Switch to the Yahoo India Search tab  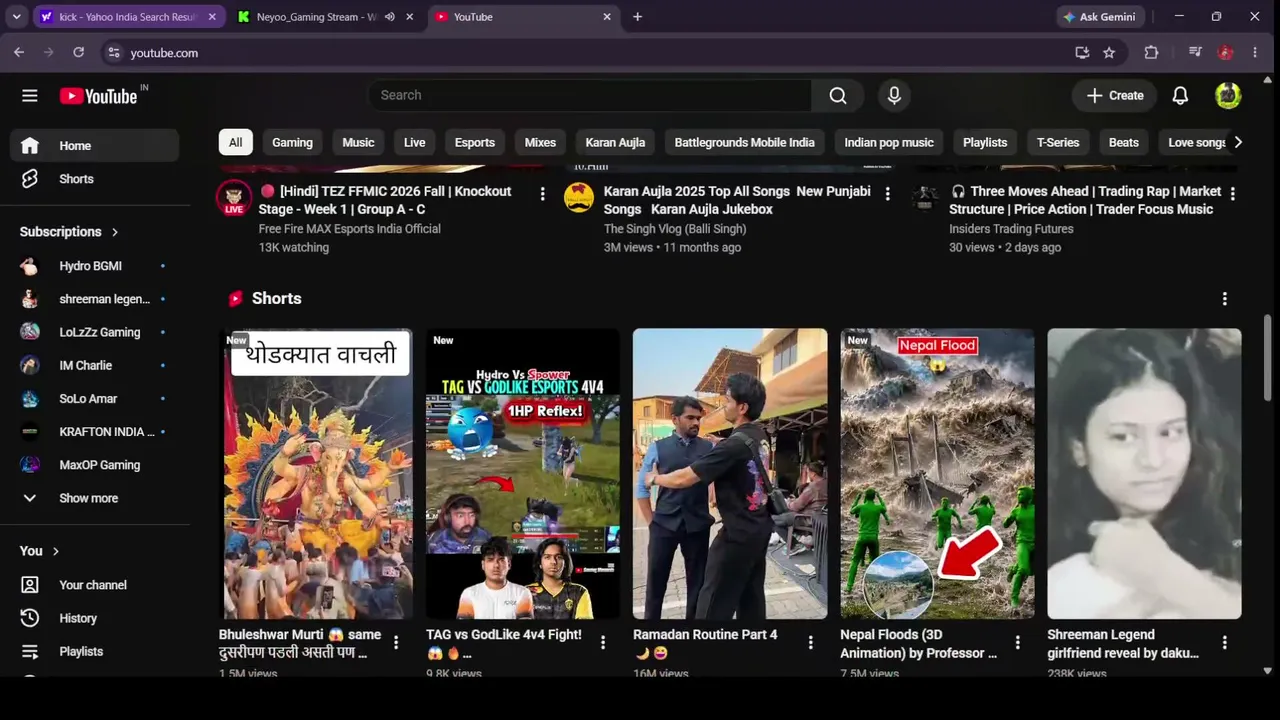tap(128, 16)
